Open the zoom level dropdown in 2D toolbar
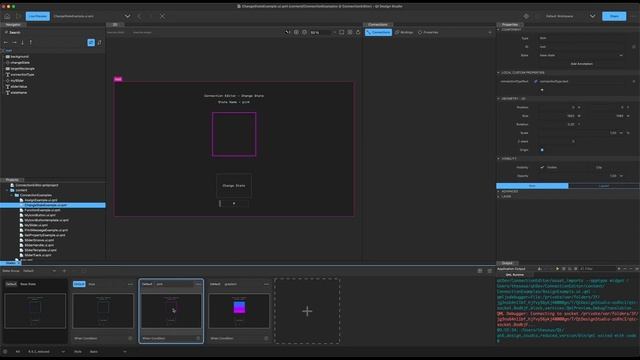Viewport: 640px width, 360px height. pos(323,32)
